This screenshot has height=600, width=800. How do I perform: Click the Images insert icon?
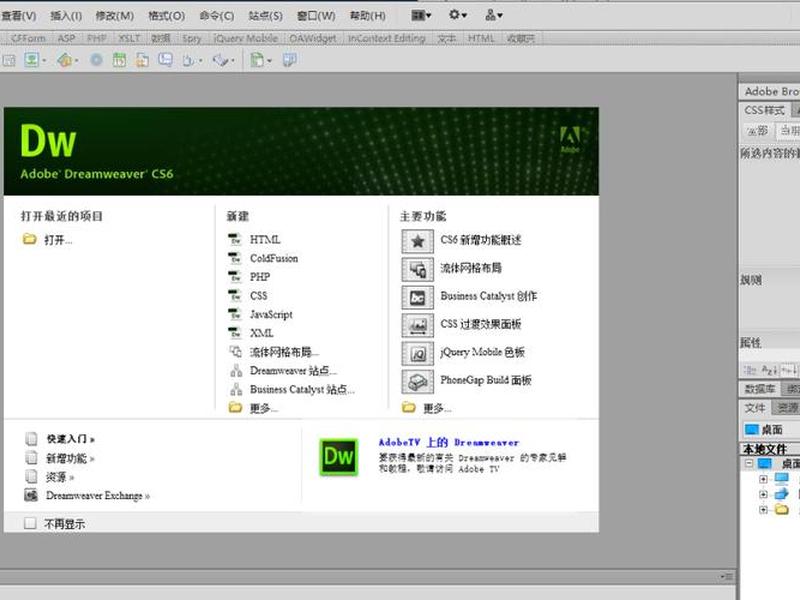tap(32, 60)
